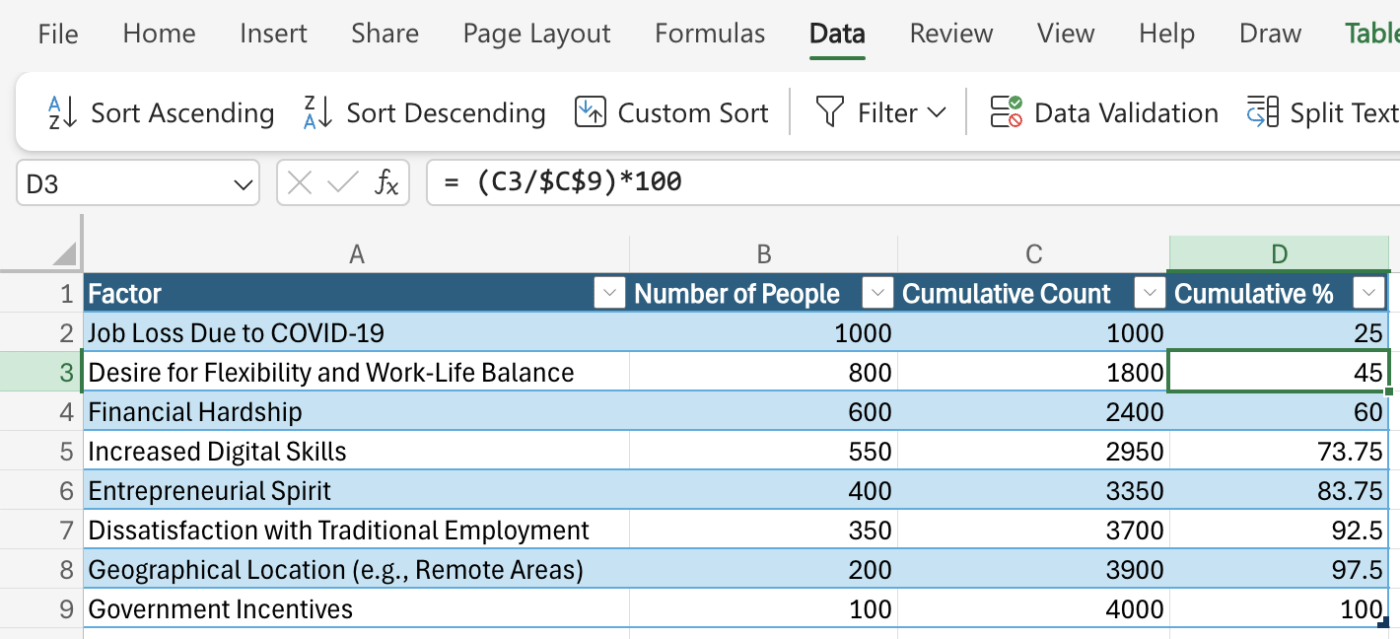
Task: Click the Split Text icon
Action: [x=1262, y=113]
